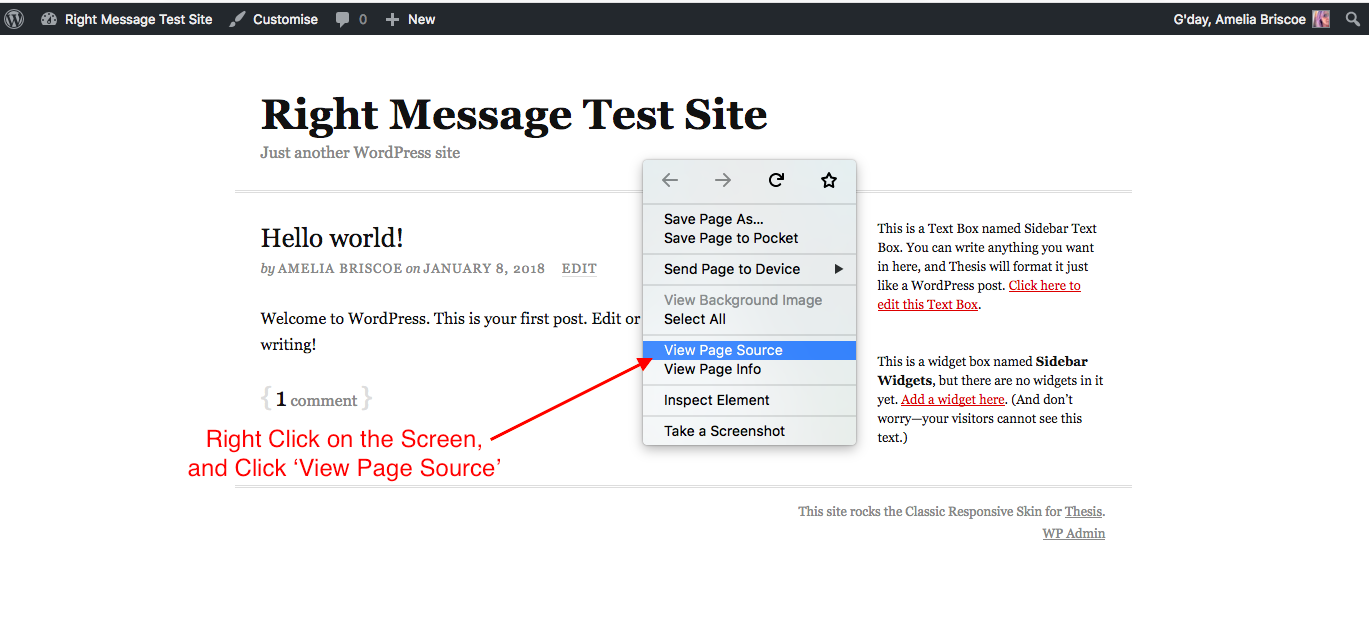1369x622 pixels.
Task: Expand the Send Page to Device submenu
Action: [749, 269]
